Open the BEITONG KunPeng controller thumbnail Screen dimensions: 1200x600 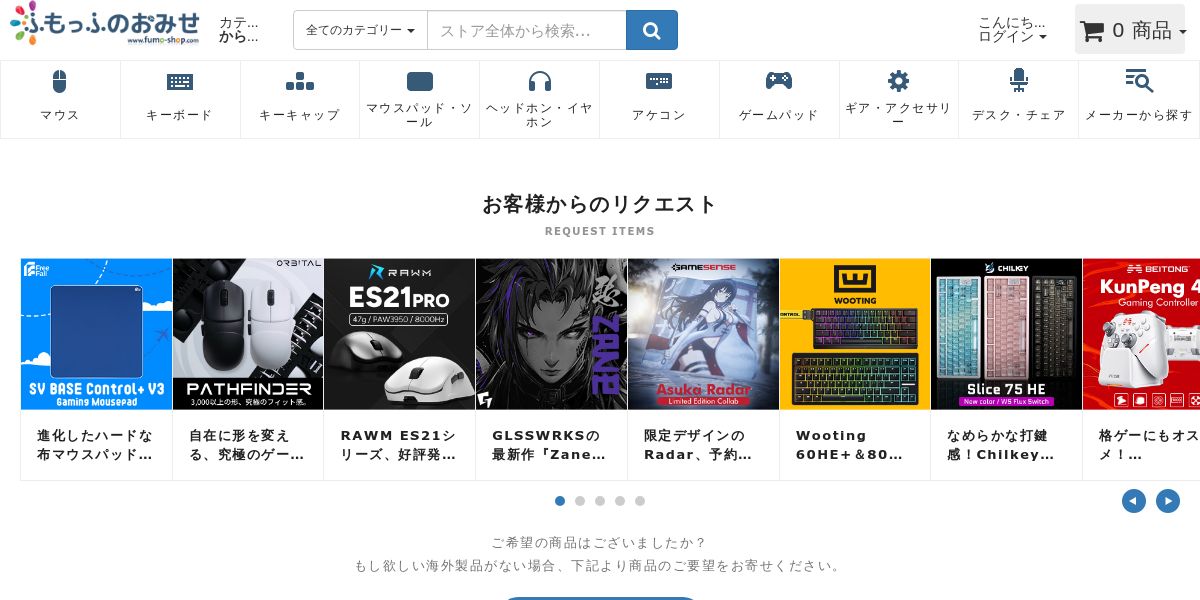point(1141,334)
